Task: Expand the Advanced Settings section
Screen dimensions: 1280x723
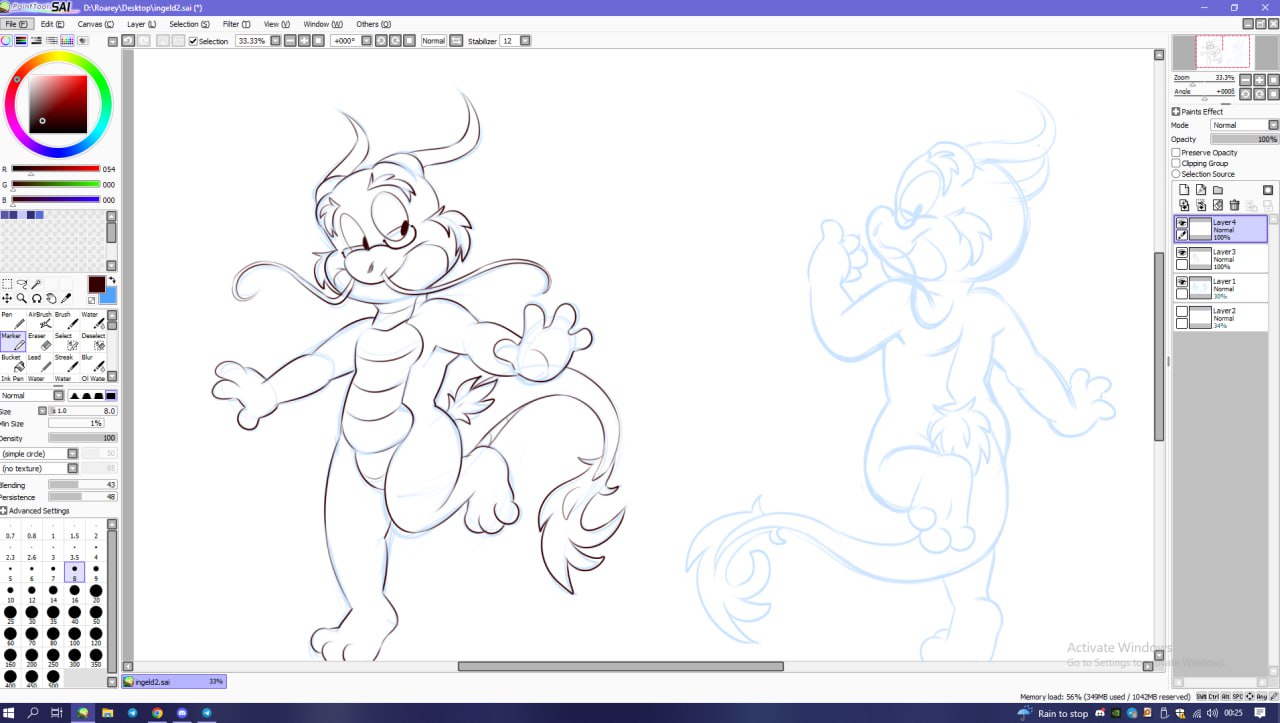Action: click(x=5, y=511)
